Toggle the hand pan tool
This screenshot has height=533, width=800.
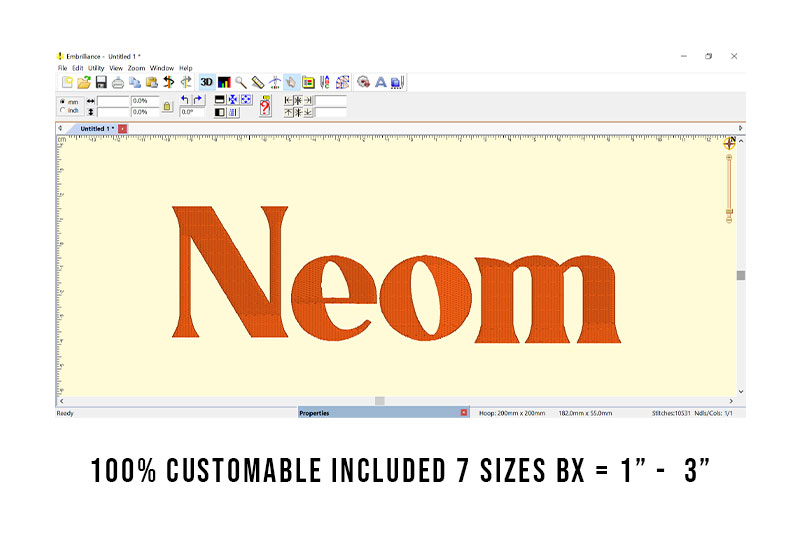pyautogui.click(x=291, y=82)
